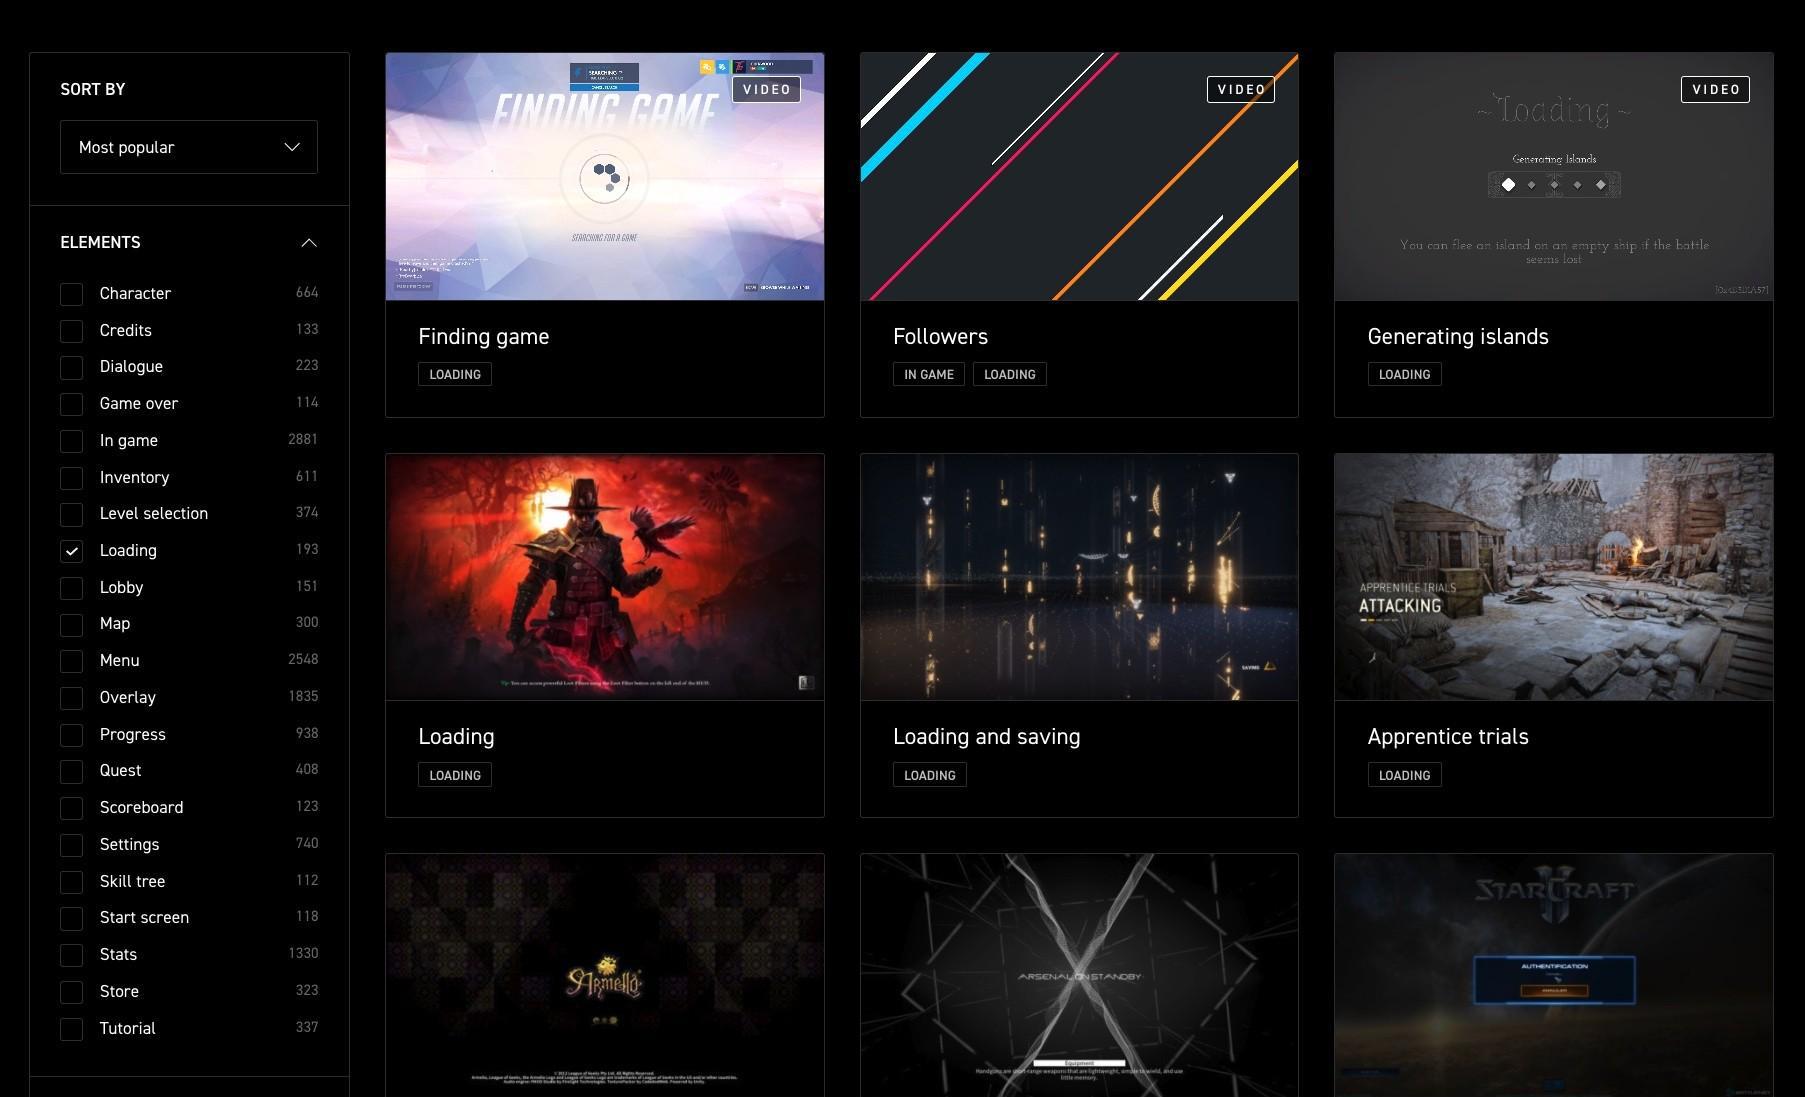
Task: Open the red Loading gunslinger thumbnail
Action: tap(605, 577)
